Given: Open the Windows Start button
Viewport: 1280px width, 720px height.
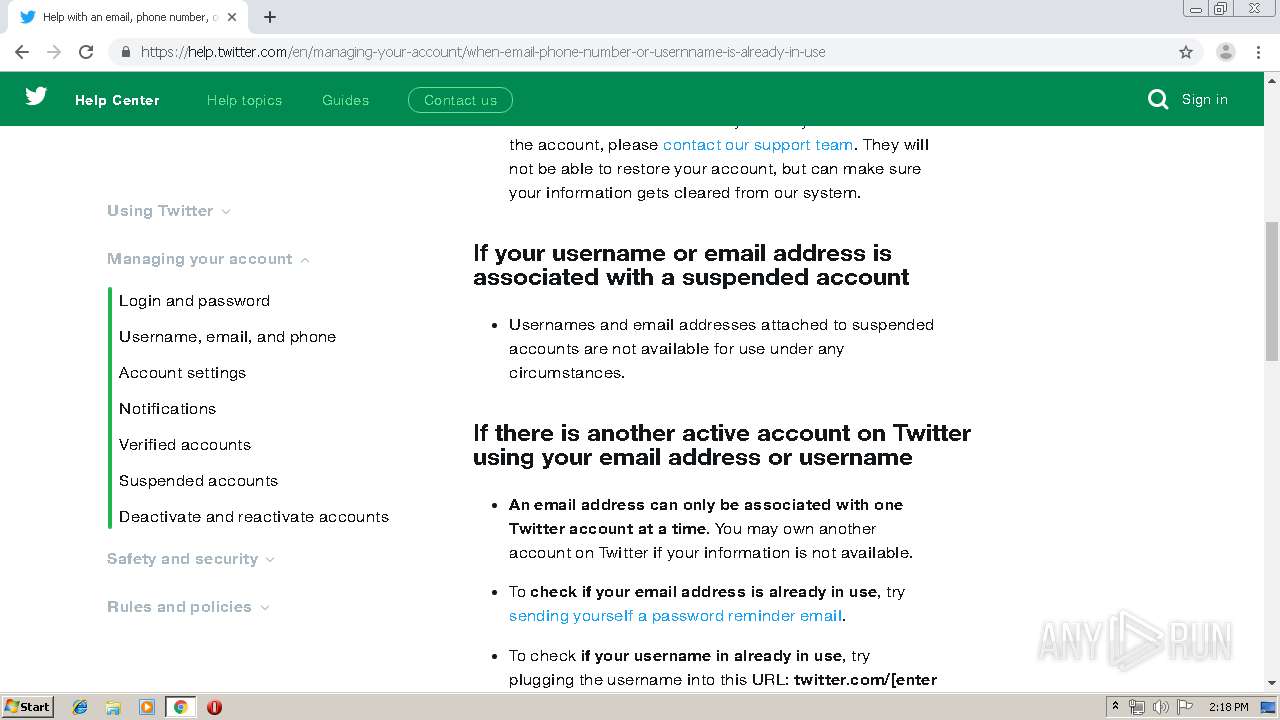Looking at the screenshot, I should [27, 707].
